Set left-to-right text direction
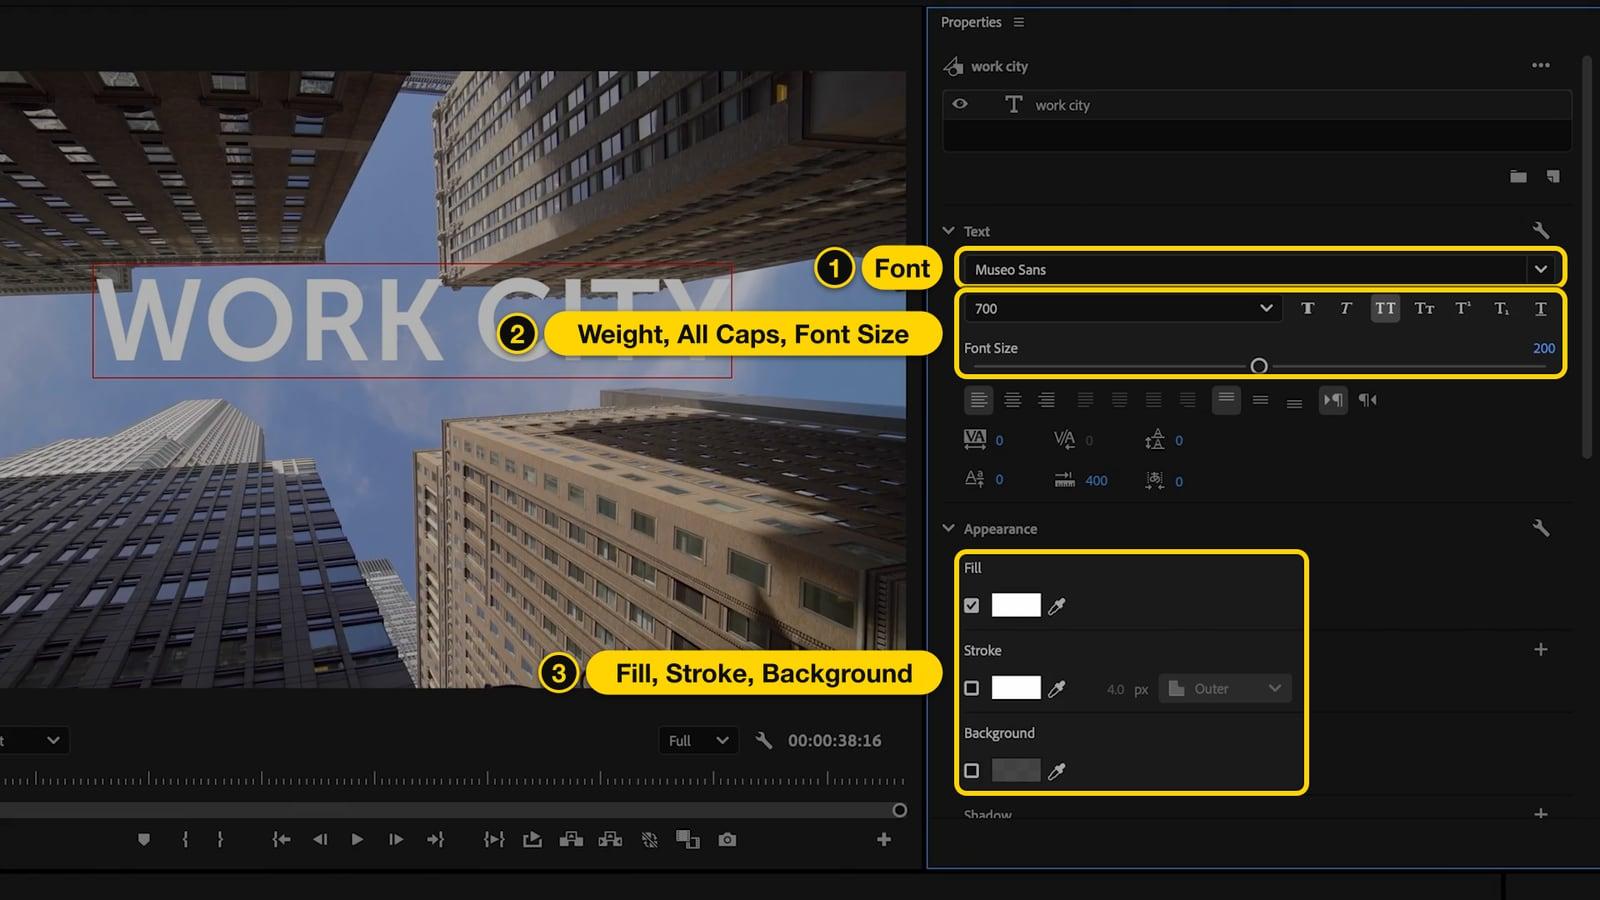This screenshot has width=1600, height=900. [x=1333, y=400]
